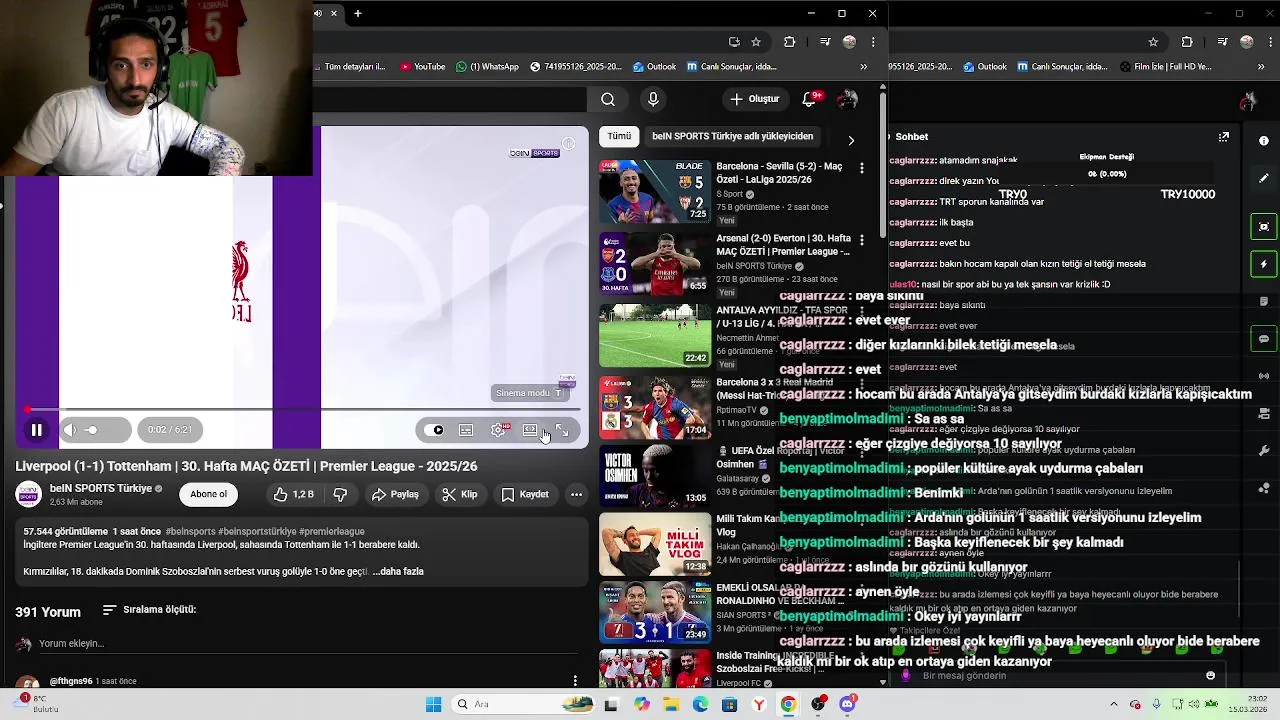Open the front window's Outlook bookmark

655,67
